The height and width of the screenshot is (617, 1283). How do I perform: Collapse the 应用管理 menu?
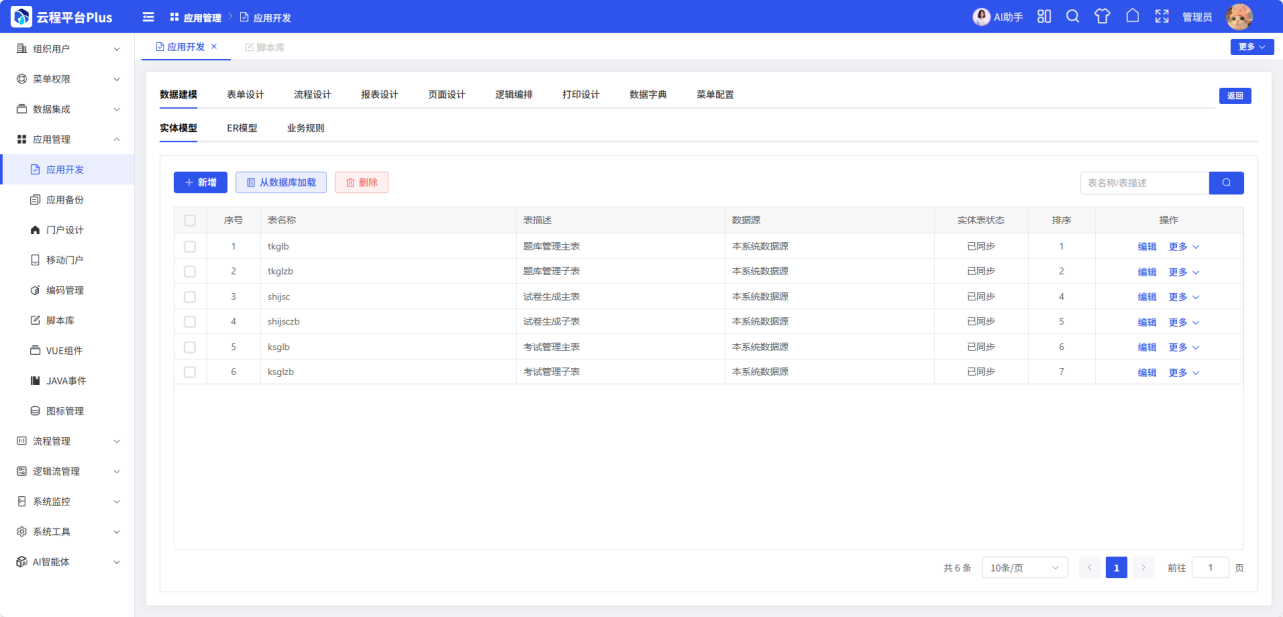click(x=67, y=139)
